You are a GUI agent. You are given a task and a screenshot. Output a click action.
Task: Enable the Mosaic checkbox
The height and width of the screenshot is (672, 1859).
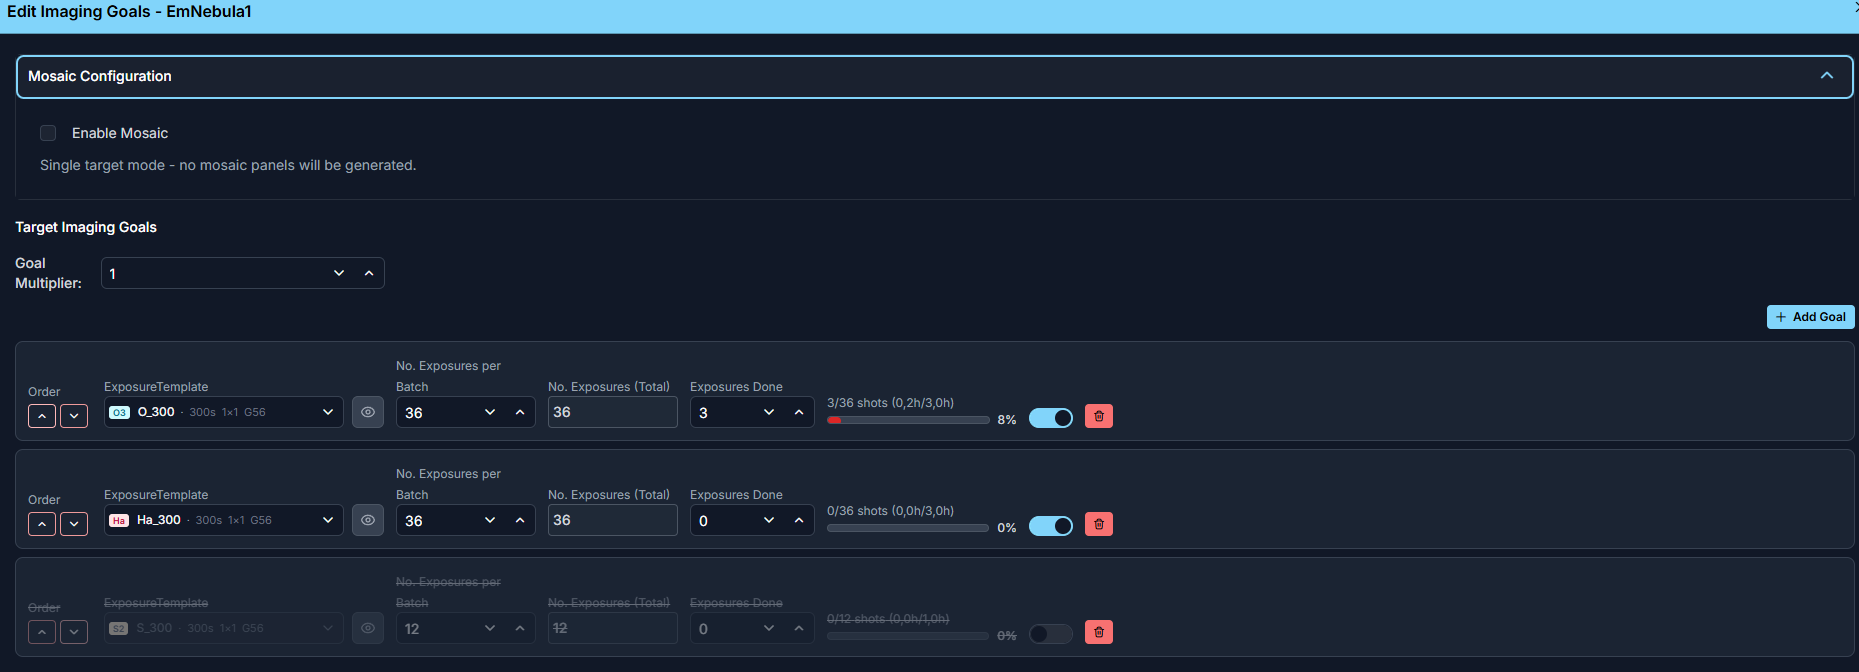pos(48,133)
